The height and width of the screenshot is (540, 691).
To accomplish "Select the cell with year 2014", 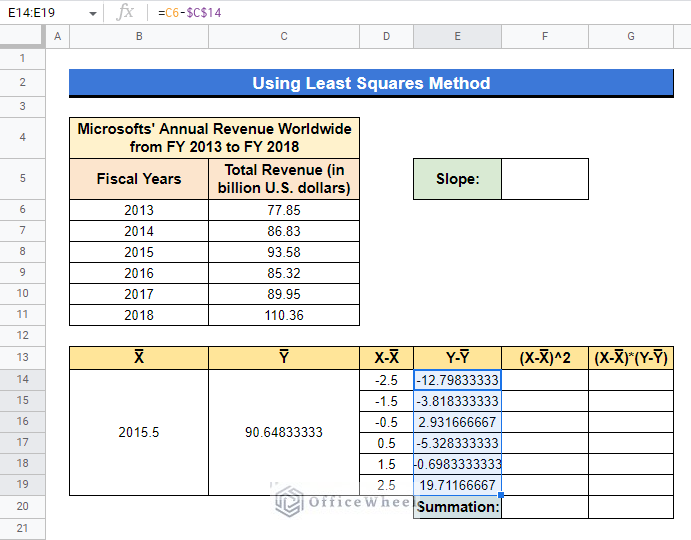I will pos(139,231).
